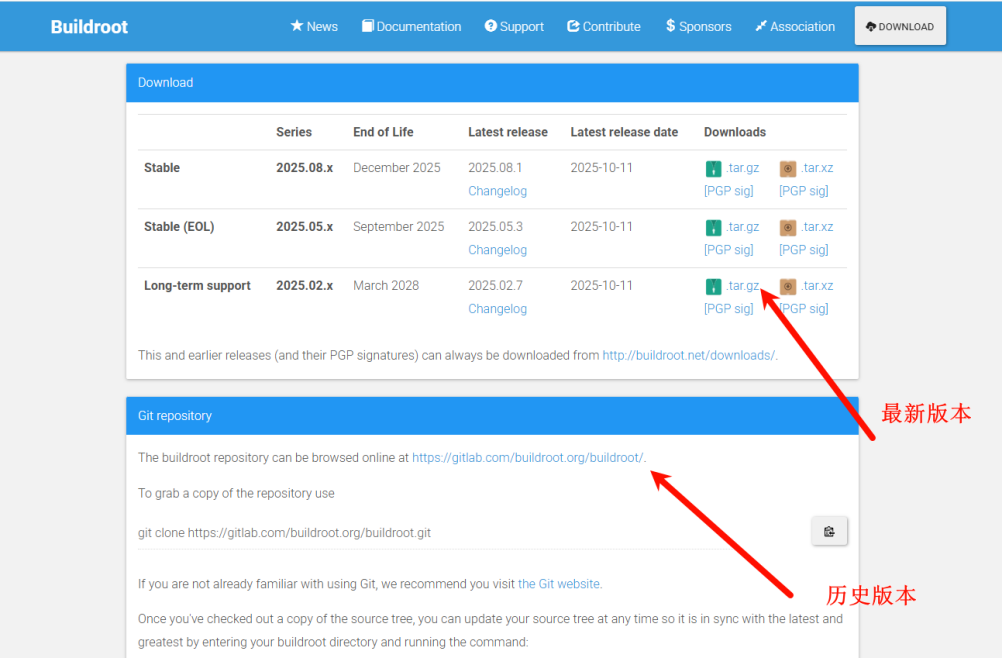Click the green archive icon for 2025.05.x
The height and width of the screenshot is (658, 1002).
tap(713, 227)
